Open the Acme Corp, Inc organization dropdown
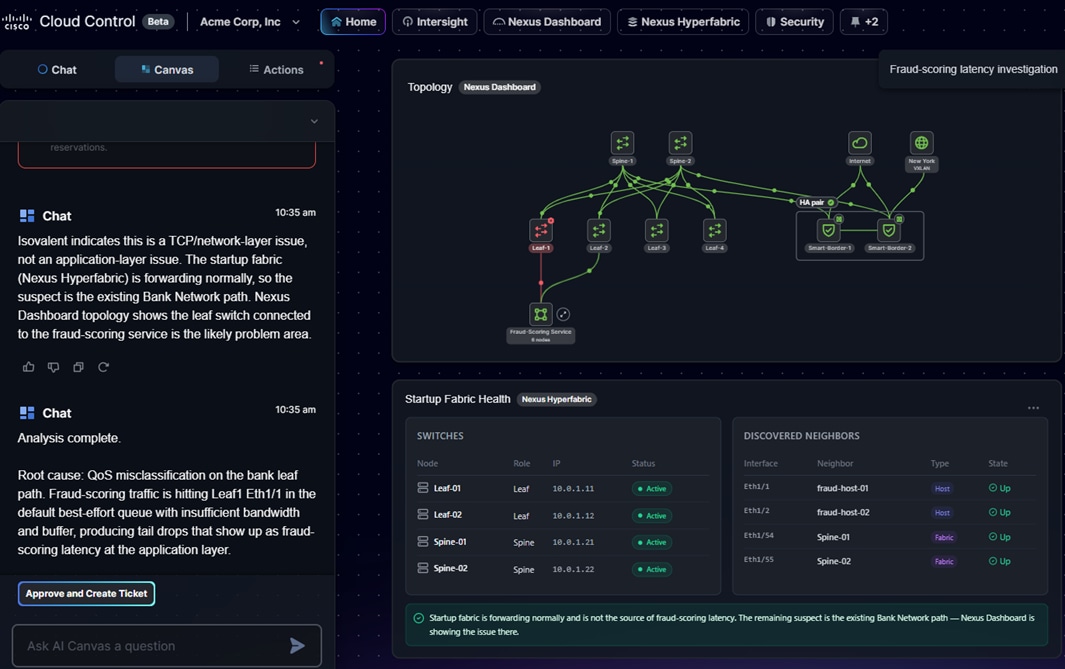This screenshot has width=1065, height=669. click(249, 22)
